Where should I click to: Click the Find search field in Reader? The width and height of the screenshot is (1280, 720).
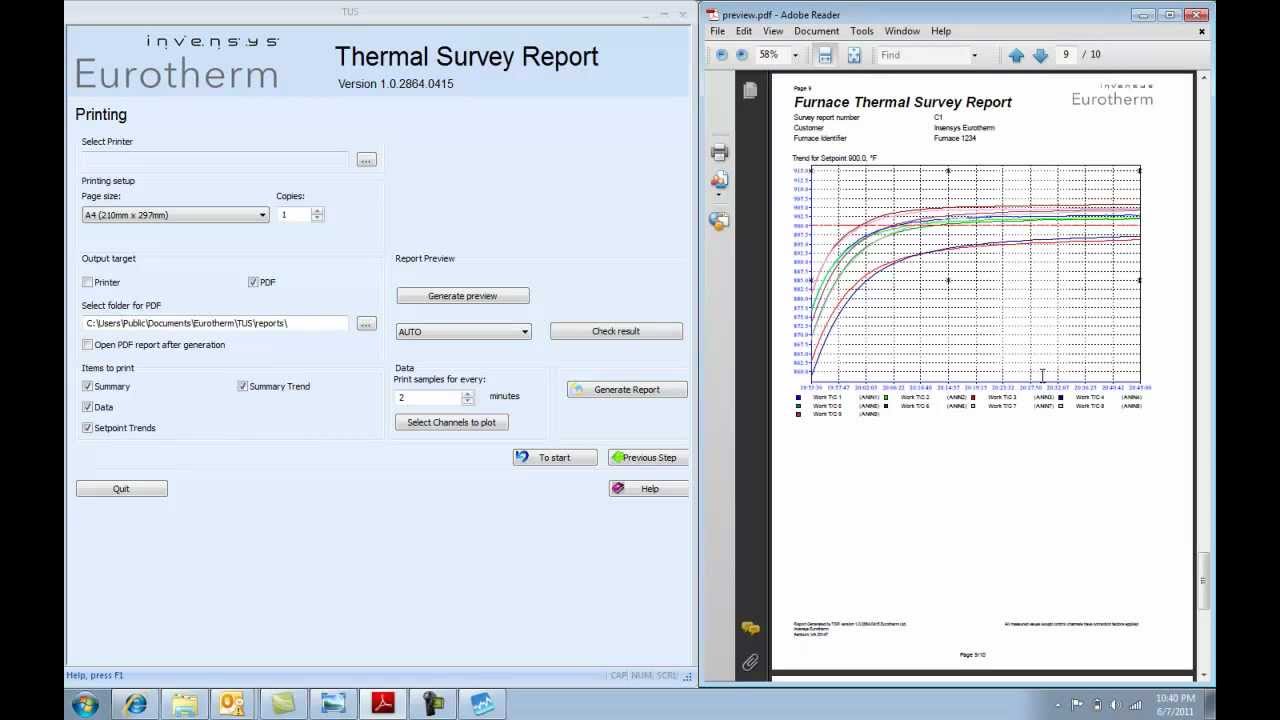point(923,55)
